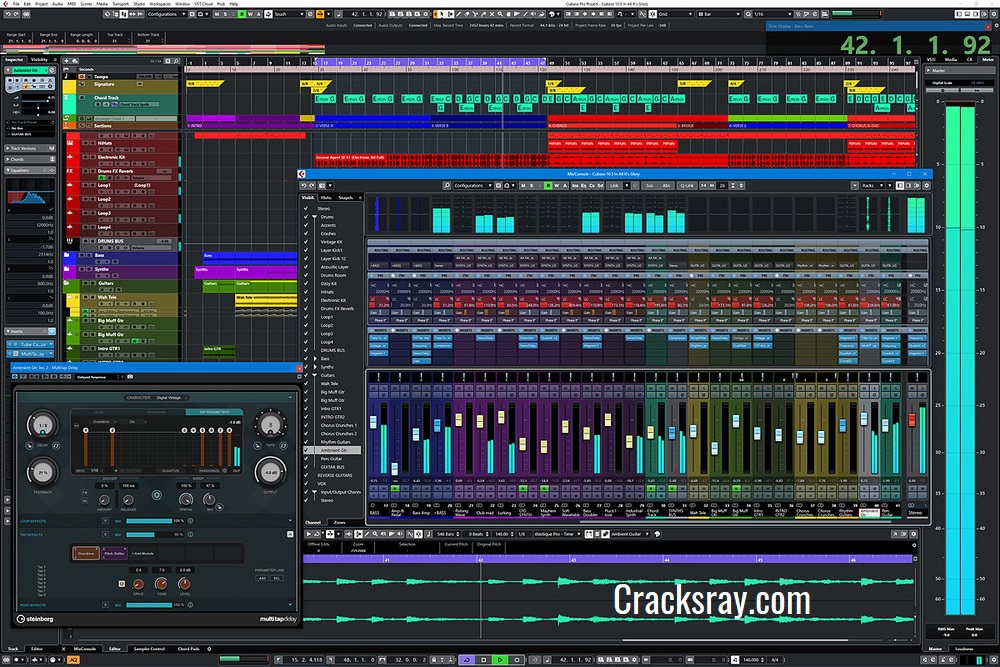Collapse the Drums folder in visibility list

click(x=314, y=217)
